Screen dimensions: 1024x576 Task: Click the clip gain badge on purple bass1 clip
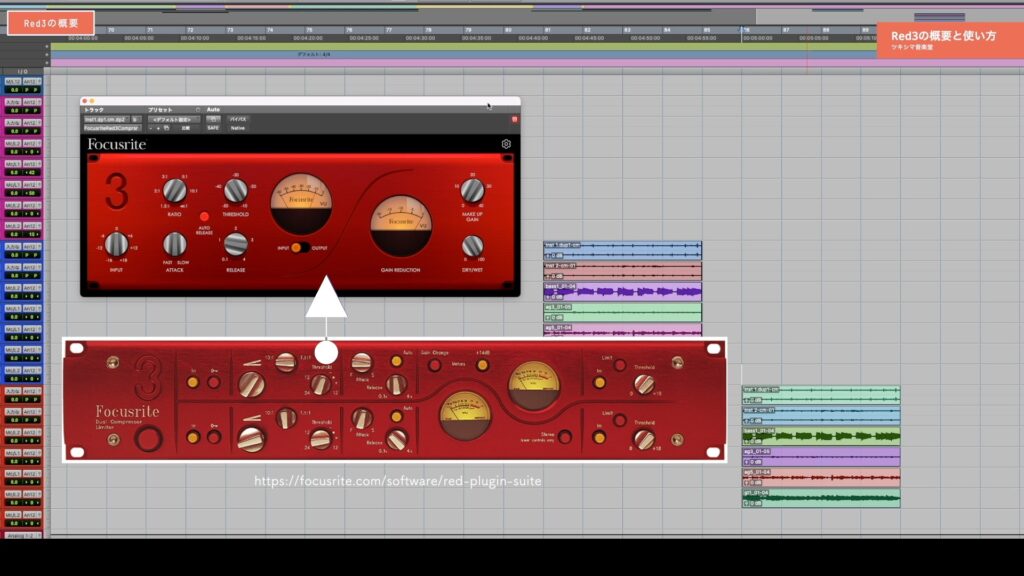click(x=554, y=297)
